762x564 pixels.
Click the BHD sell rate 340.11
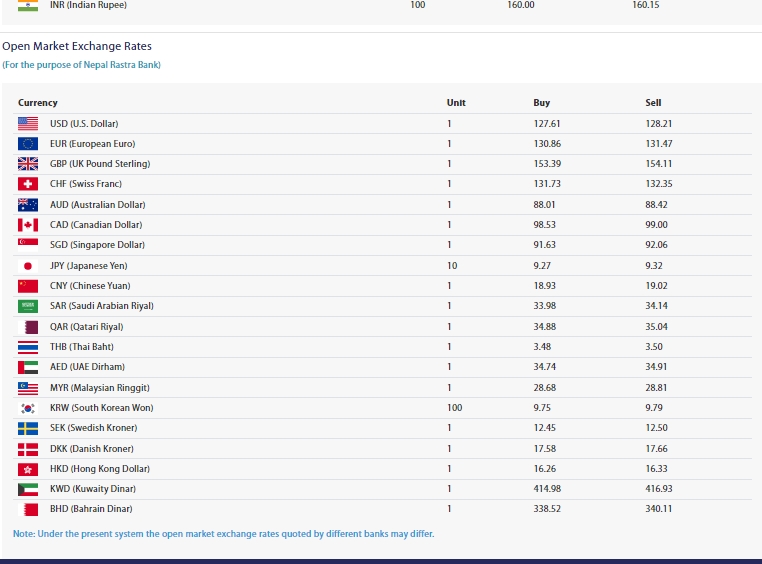[x=658, y=509]
